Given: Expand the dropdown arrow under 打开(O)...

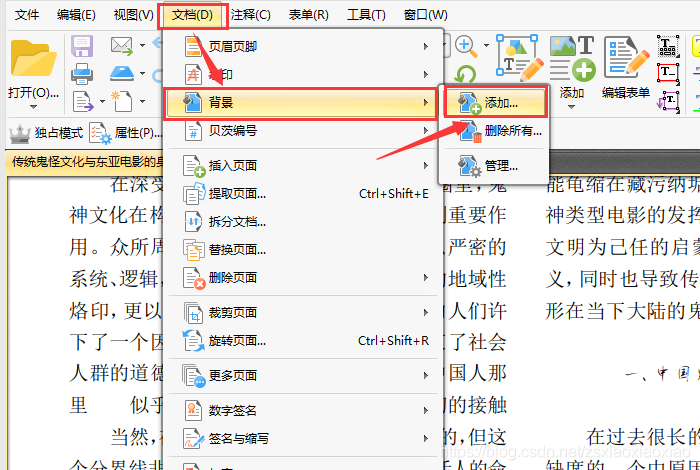Looking at the screenshot, I should click(x=33, y=107).
